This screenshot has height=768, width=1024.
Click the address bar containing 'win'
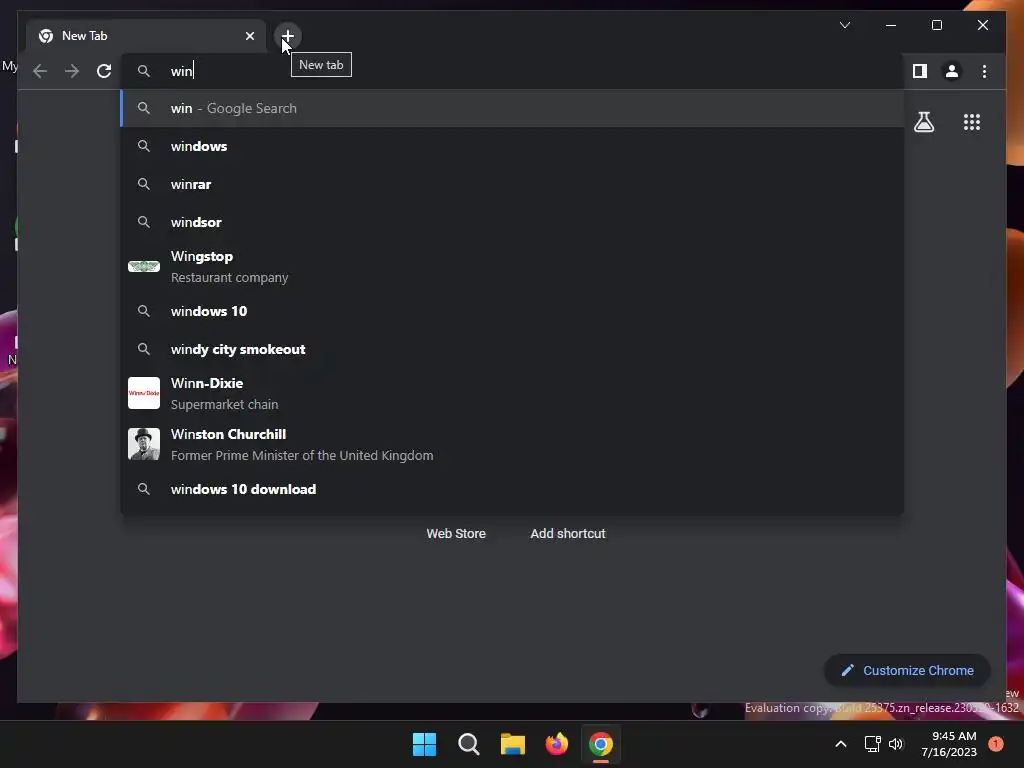(x=512, y=71)
